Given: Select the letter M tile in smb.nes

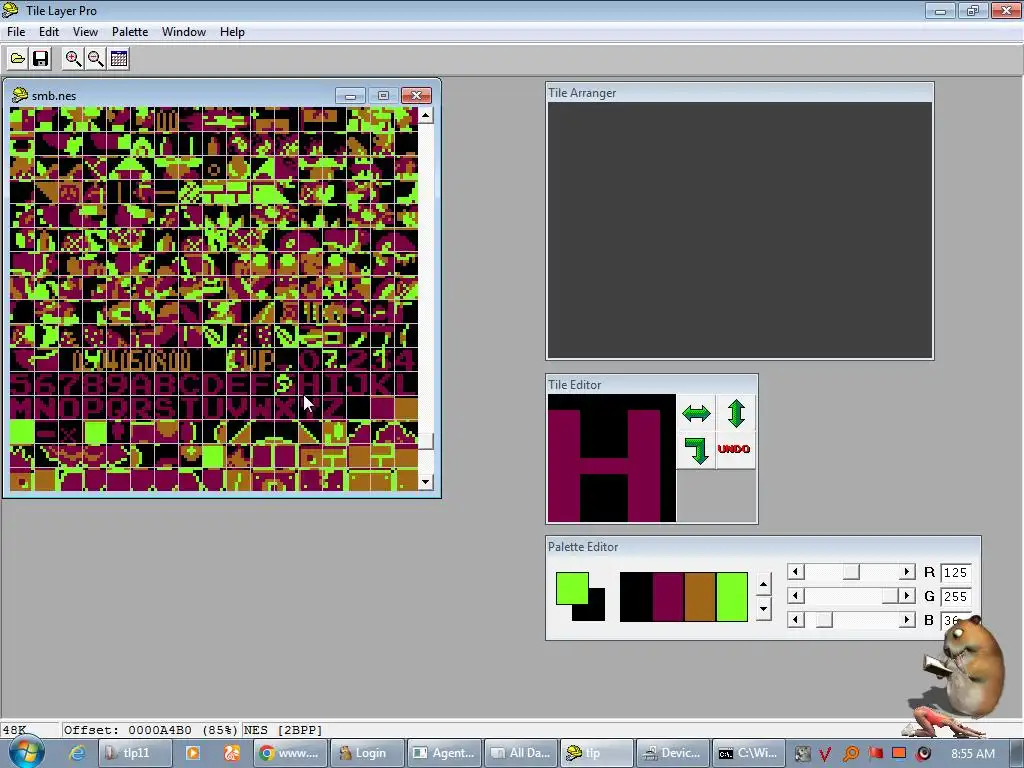Looking at the screenshot, I should 22,408.
